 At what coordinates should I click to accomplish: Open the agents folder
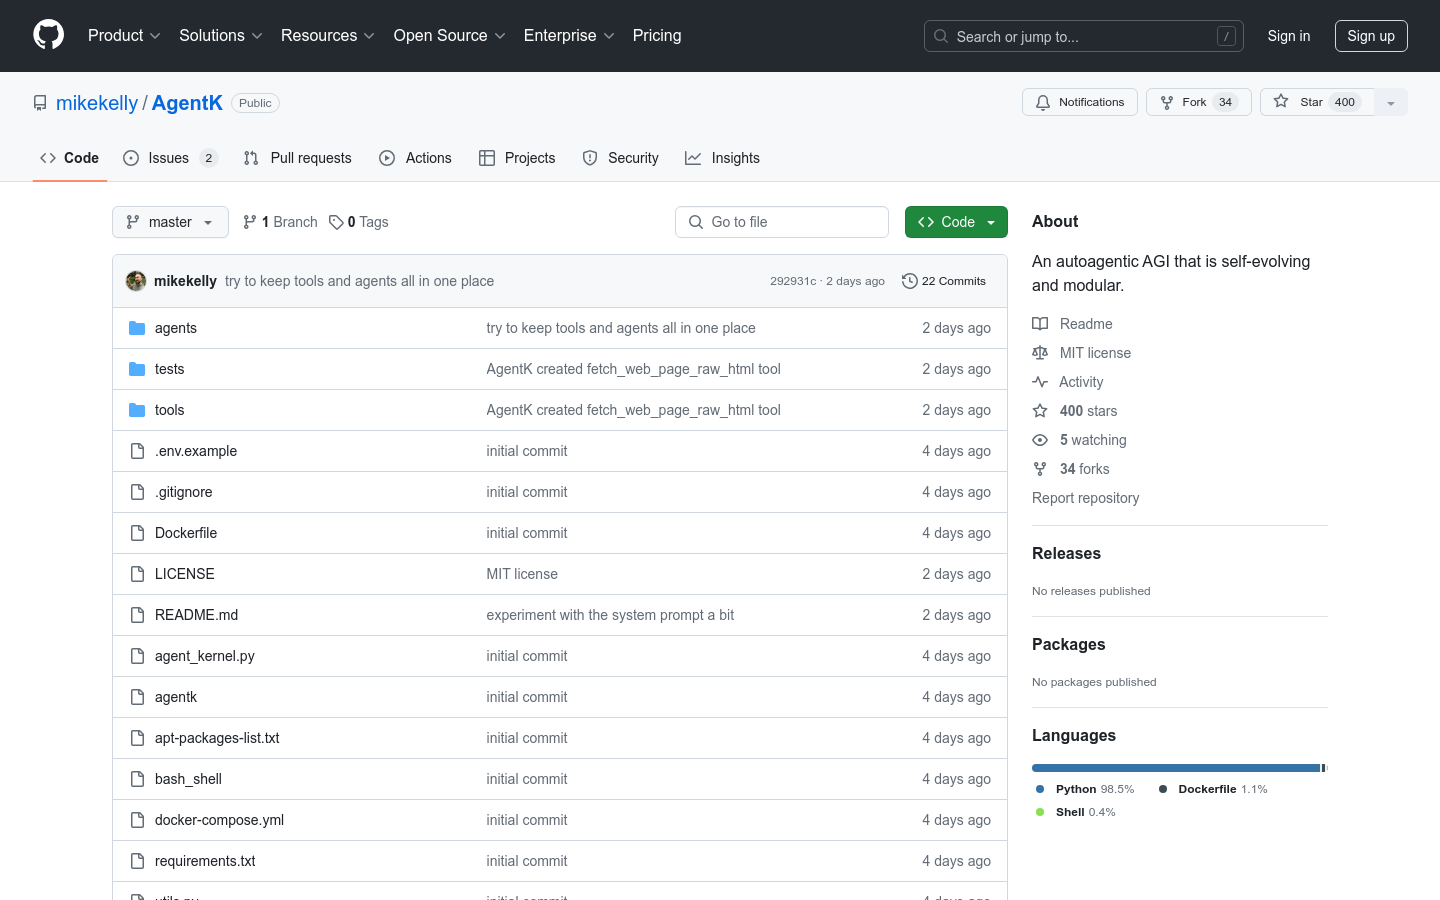(176, 328)
